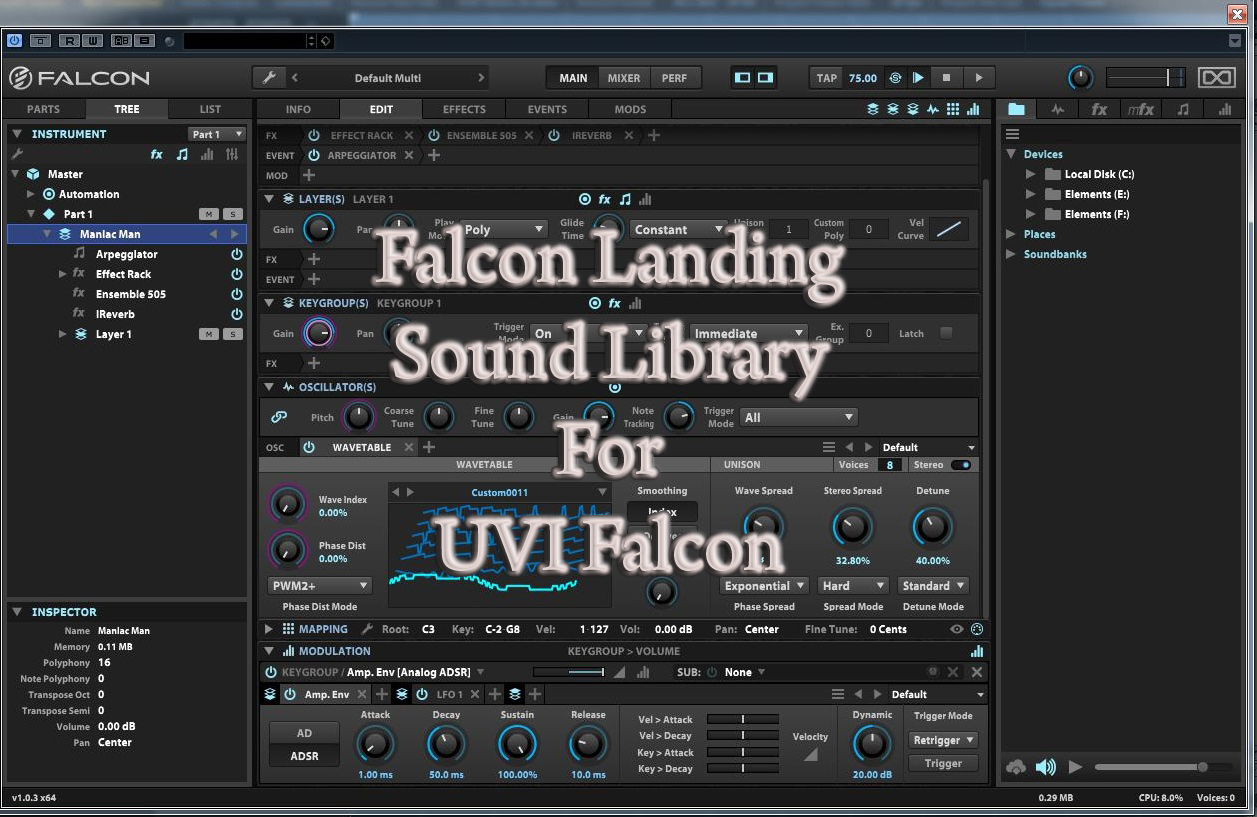This screenshot has height=817, width=1257.
Task: Click the Detune knob in Unison
Action: 932,526
